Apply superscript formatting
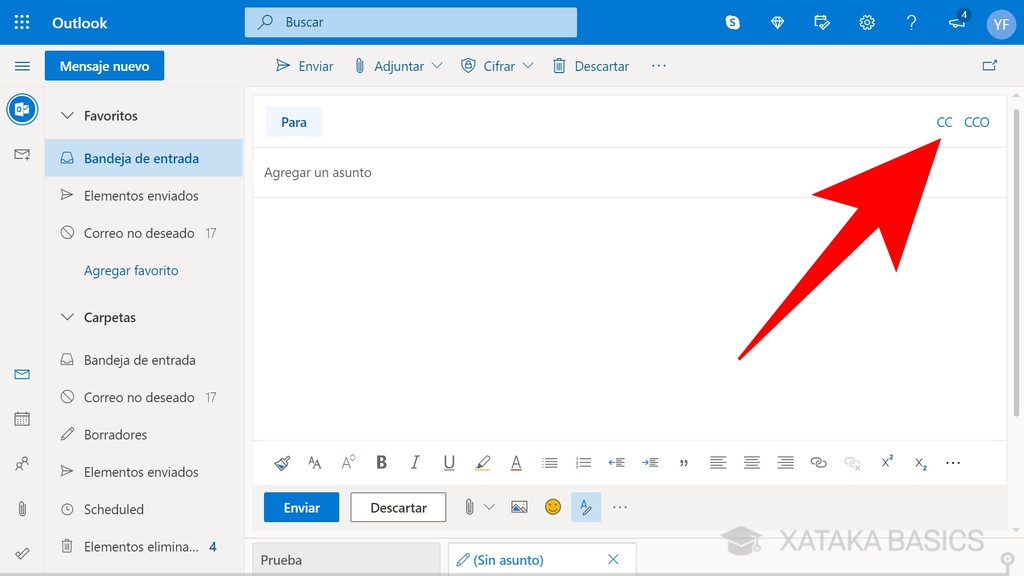1024x576 pixels. click(x=886, y=462)
